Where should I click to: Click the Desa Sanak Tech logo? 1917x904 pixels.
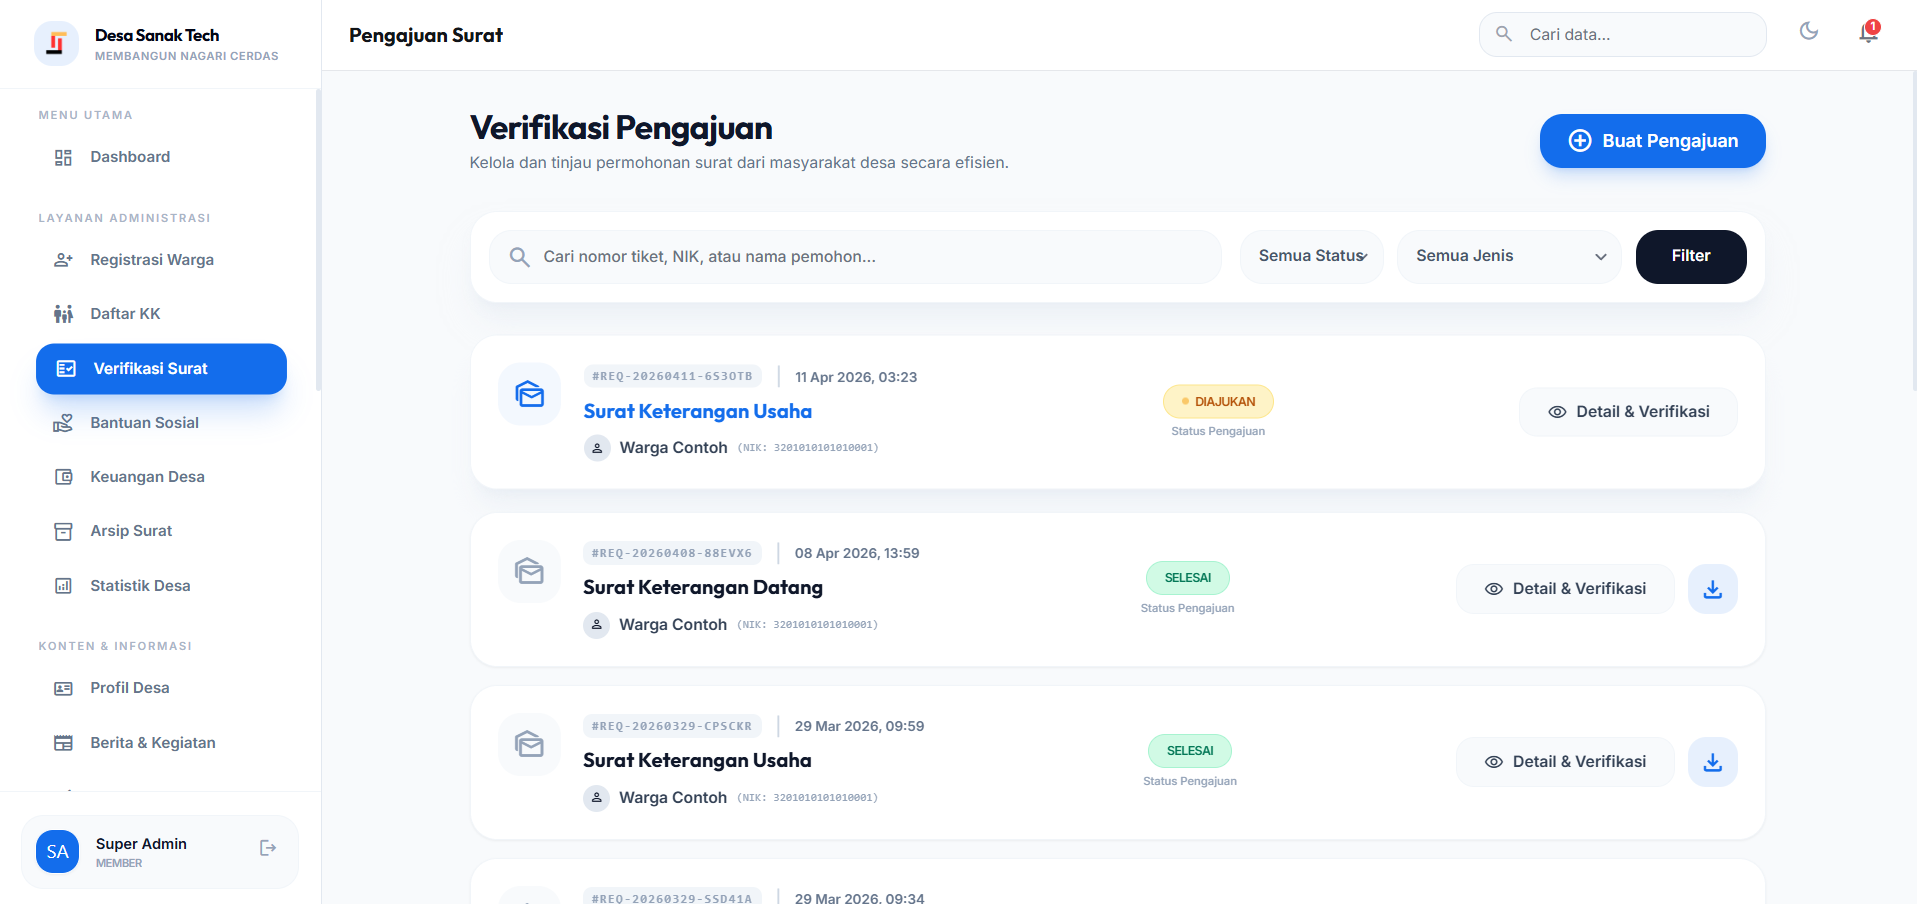(x=56, y=43)
